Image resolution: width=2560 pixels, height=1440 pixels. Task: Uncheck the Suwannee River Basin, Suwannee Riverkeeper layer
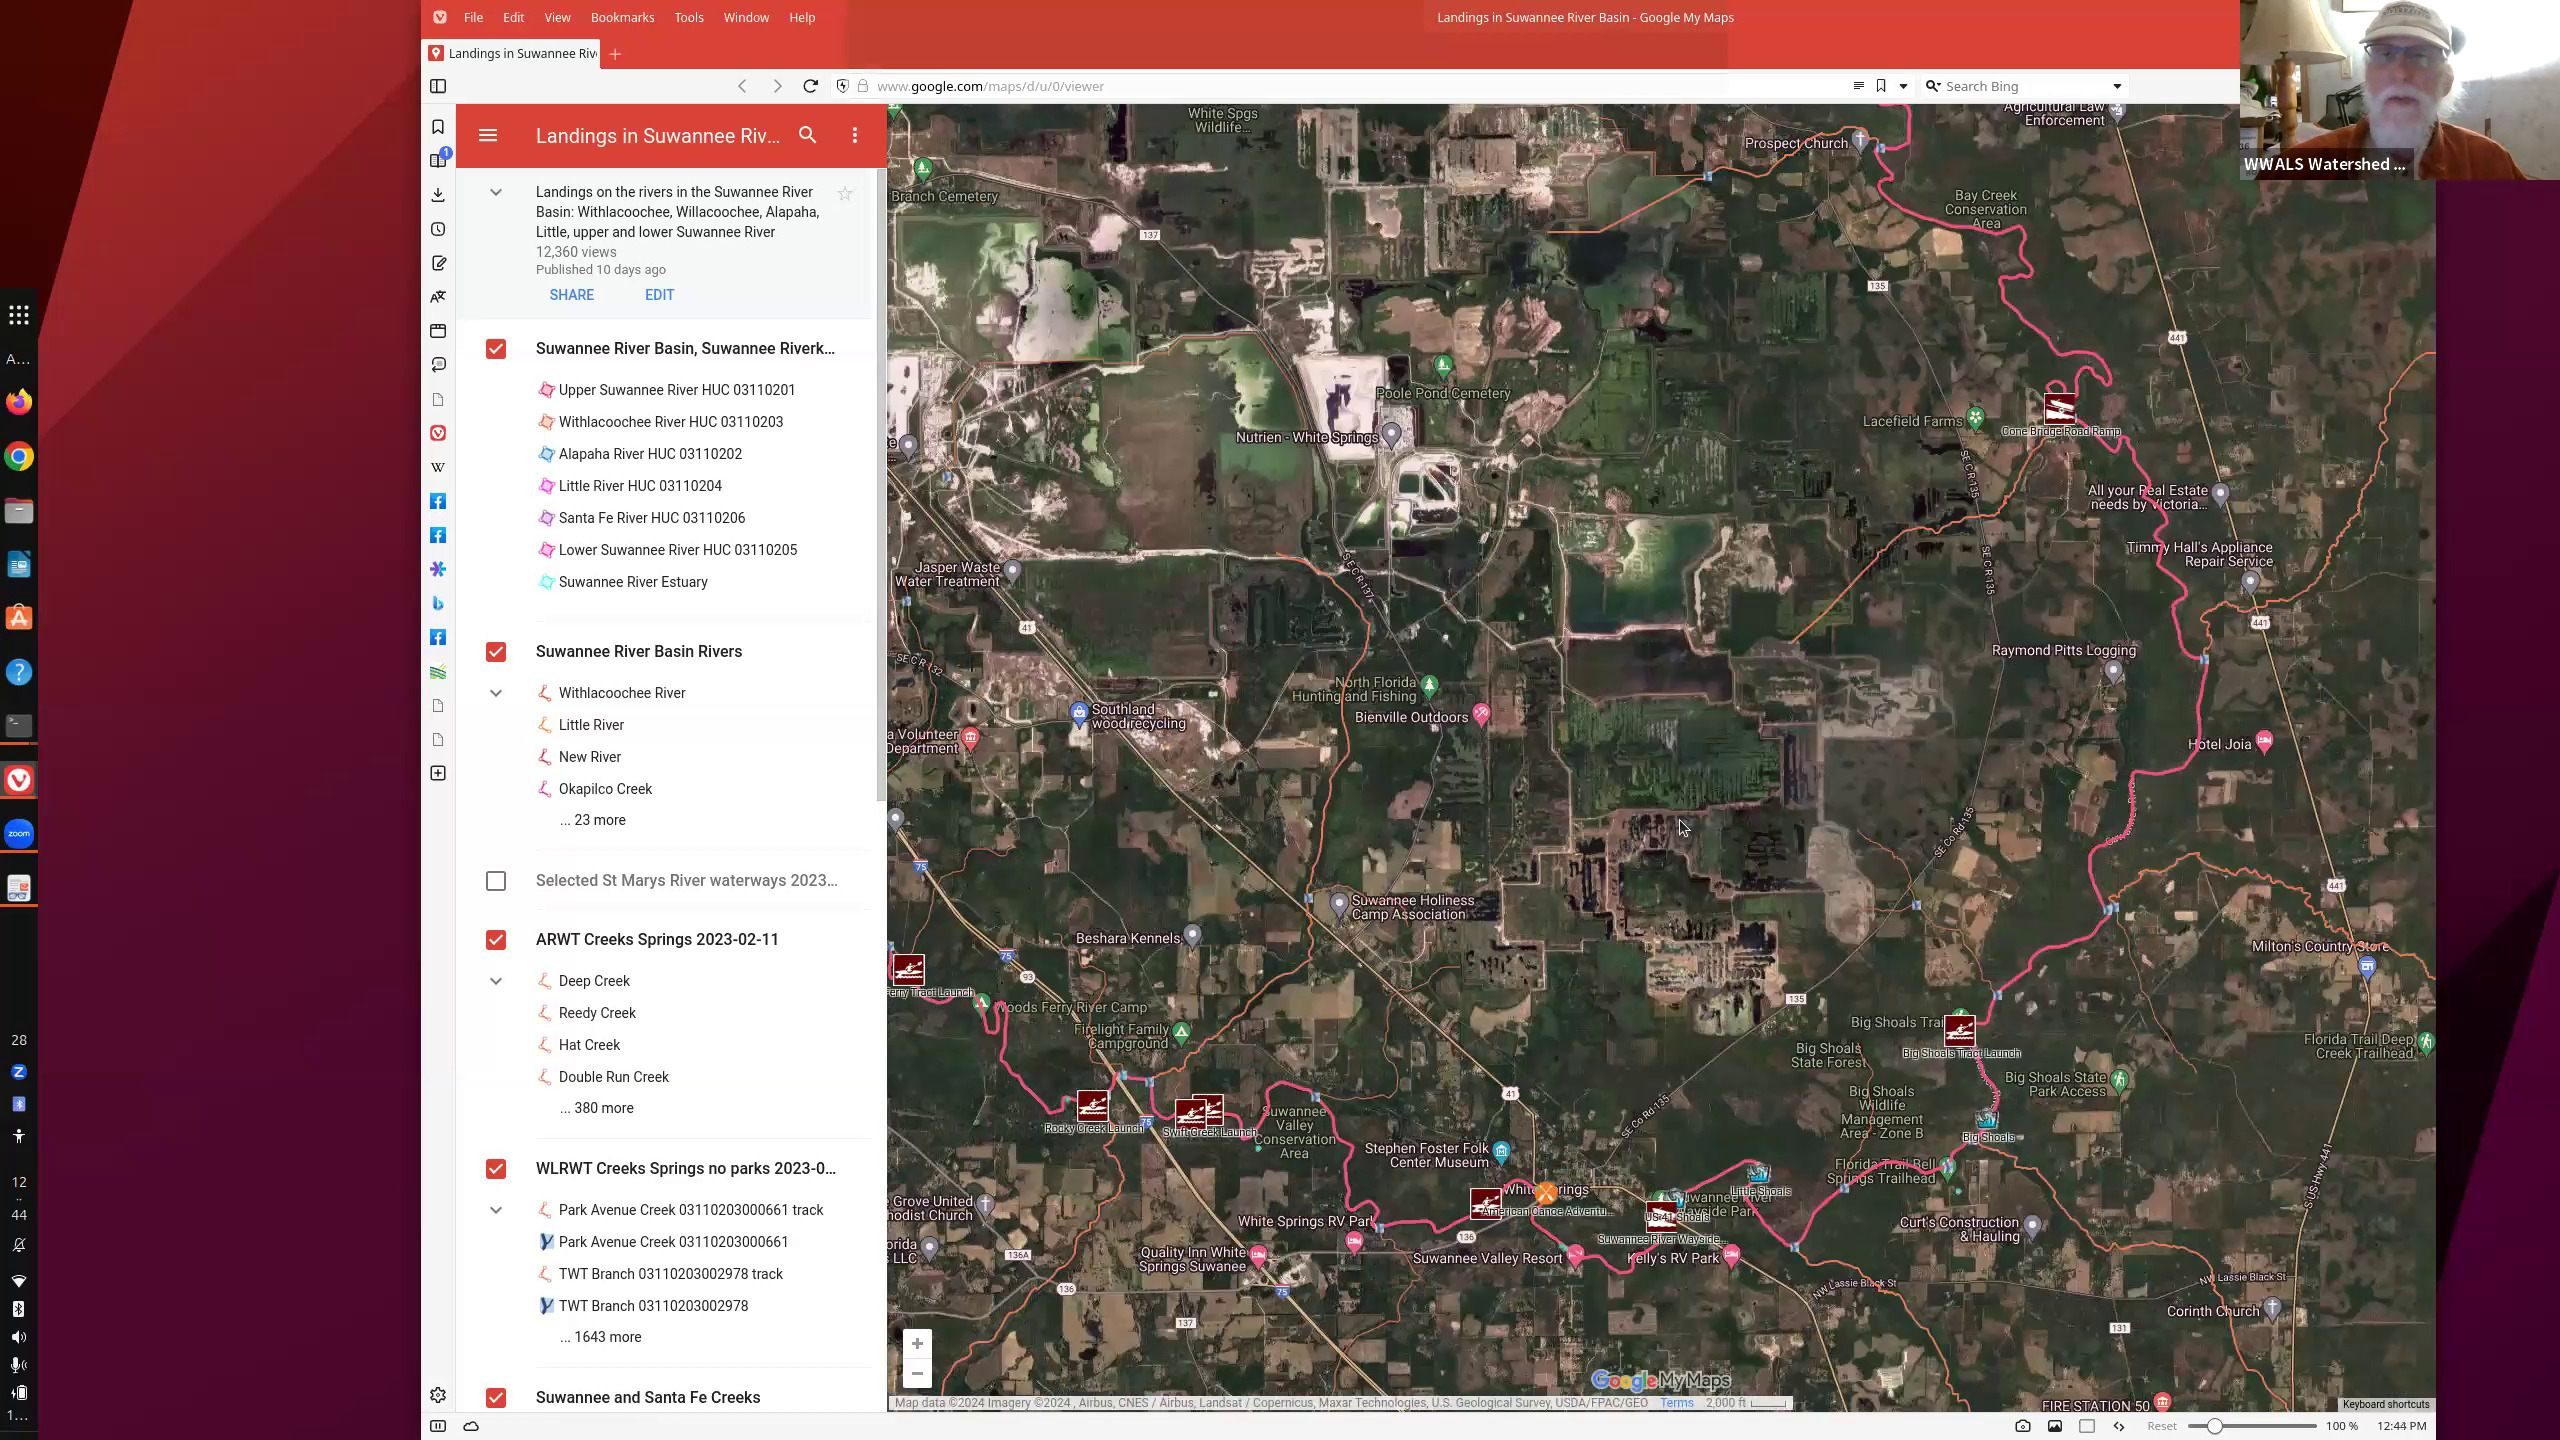pyautogui.click(x=496, y=349)
